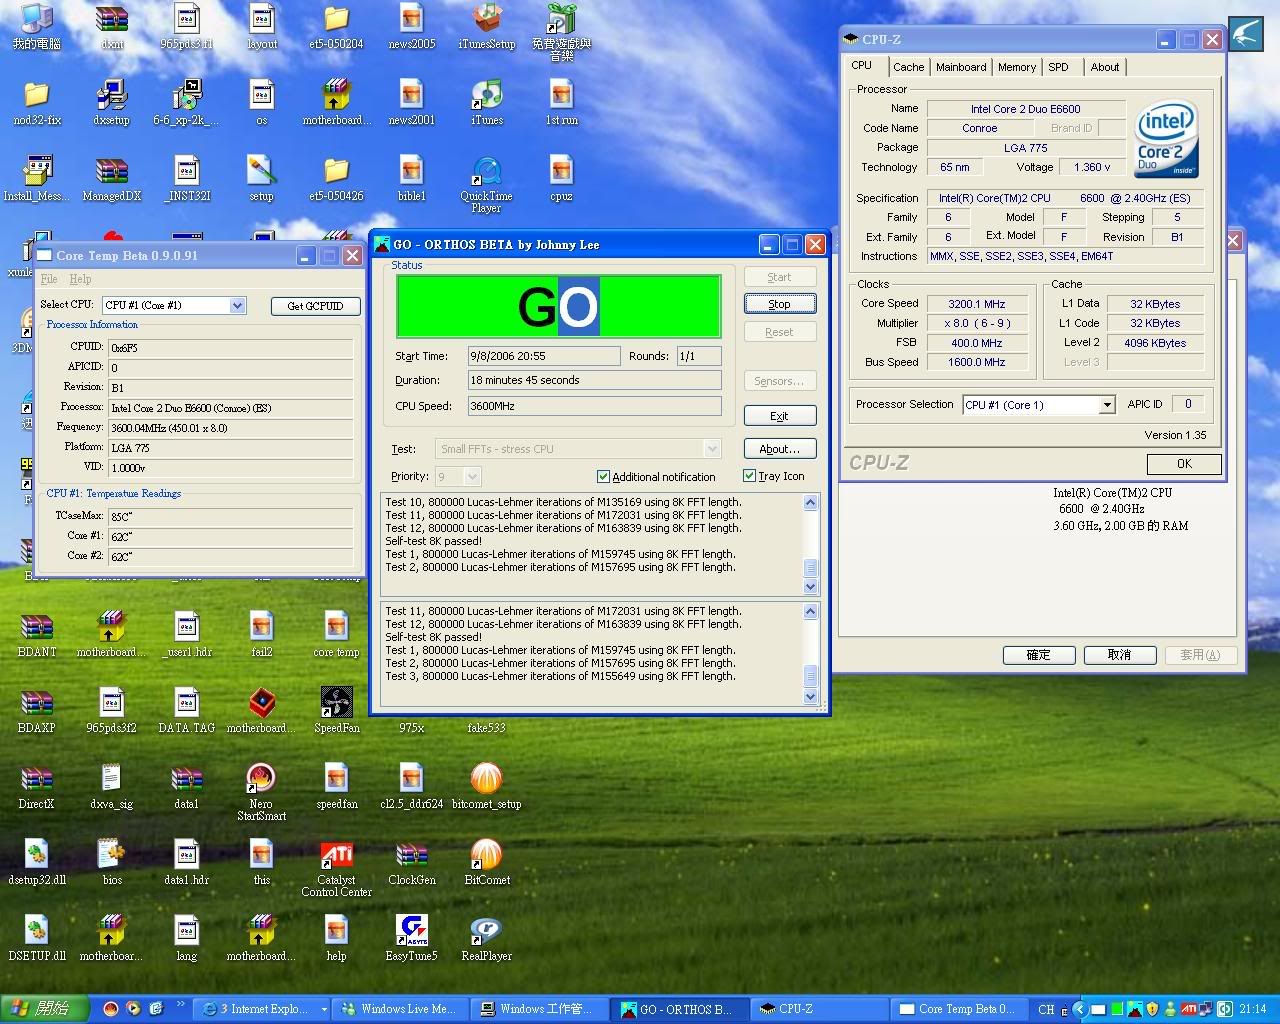This screenshot has width=1280, height=1024.
Task: Expand the Select CPU dropdown in Core Temp
Action: [237, 305]
